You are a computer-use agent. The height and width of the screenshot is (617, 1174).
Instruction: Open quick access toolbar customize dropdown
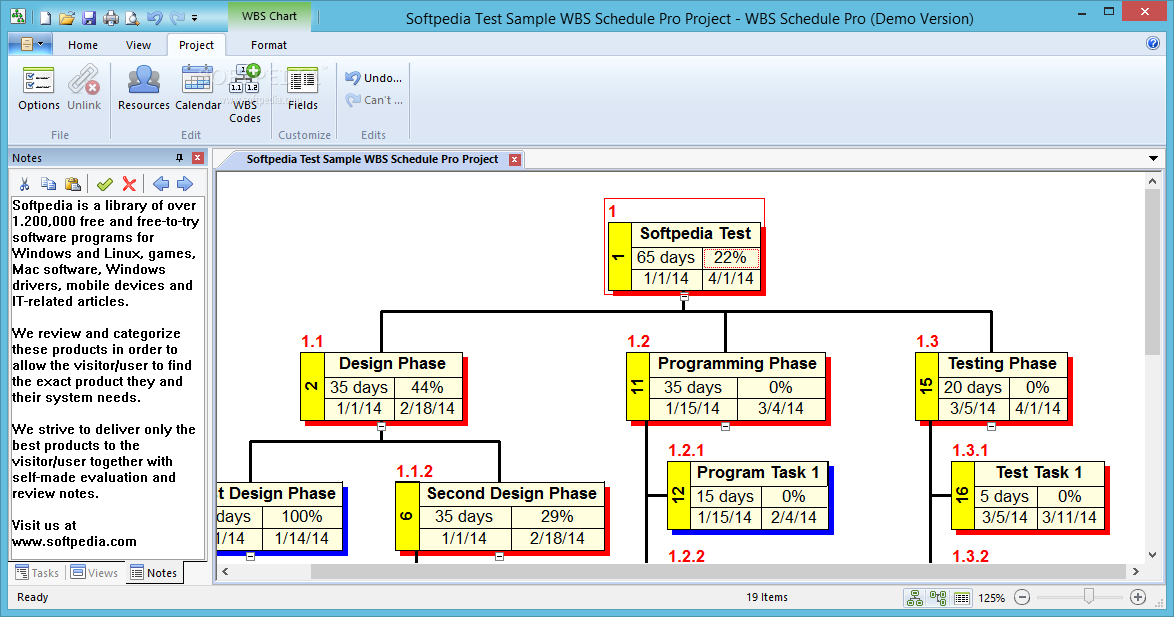(x=195, y=18)
